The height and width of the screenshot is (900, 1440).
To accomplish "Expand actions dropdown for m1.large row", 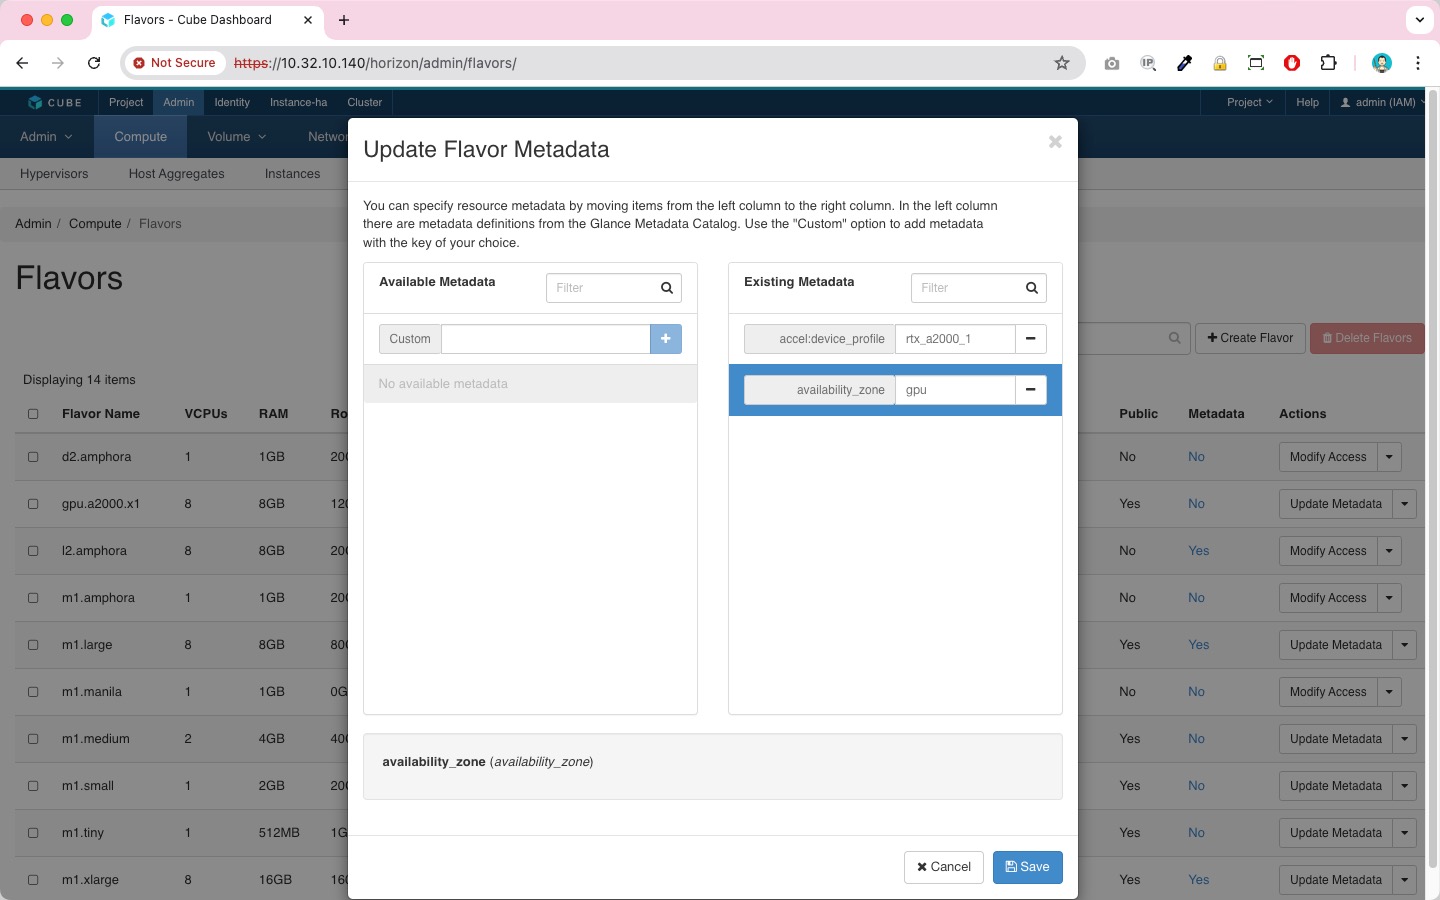I will [x=1405, y=645].
